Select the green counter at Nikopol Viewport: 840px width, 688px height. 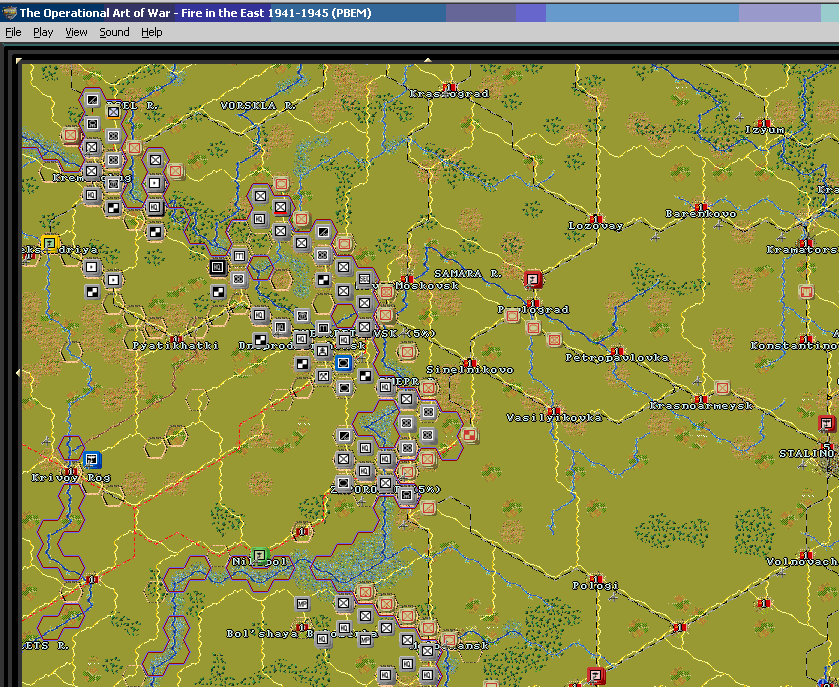click(260, 556)
